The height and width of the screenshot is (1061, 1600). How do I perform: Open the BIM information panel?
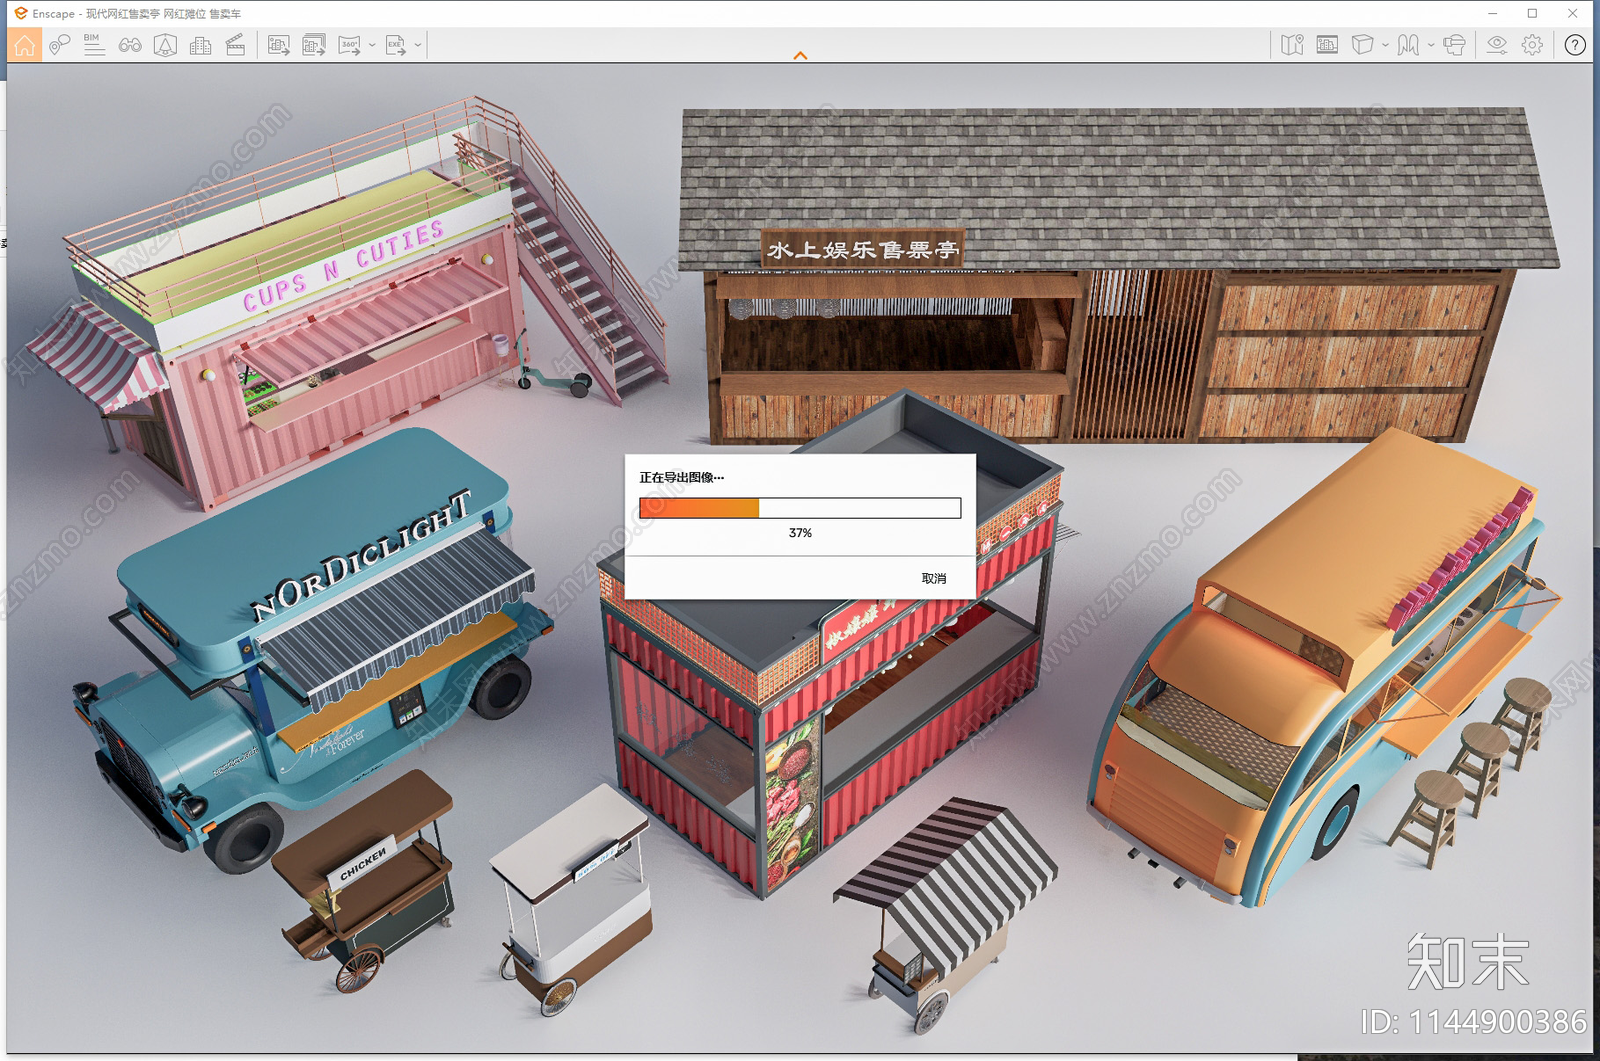(x=94, y=45)
